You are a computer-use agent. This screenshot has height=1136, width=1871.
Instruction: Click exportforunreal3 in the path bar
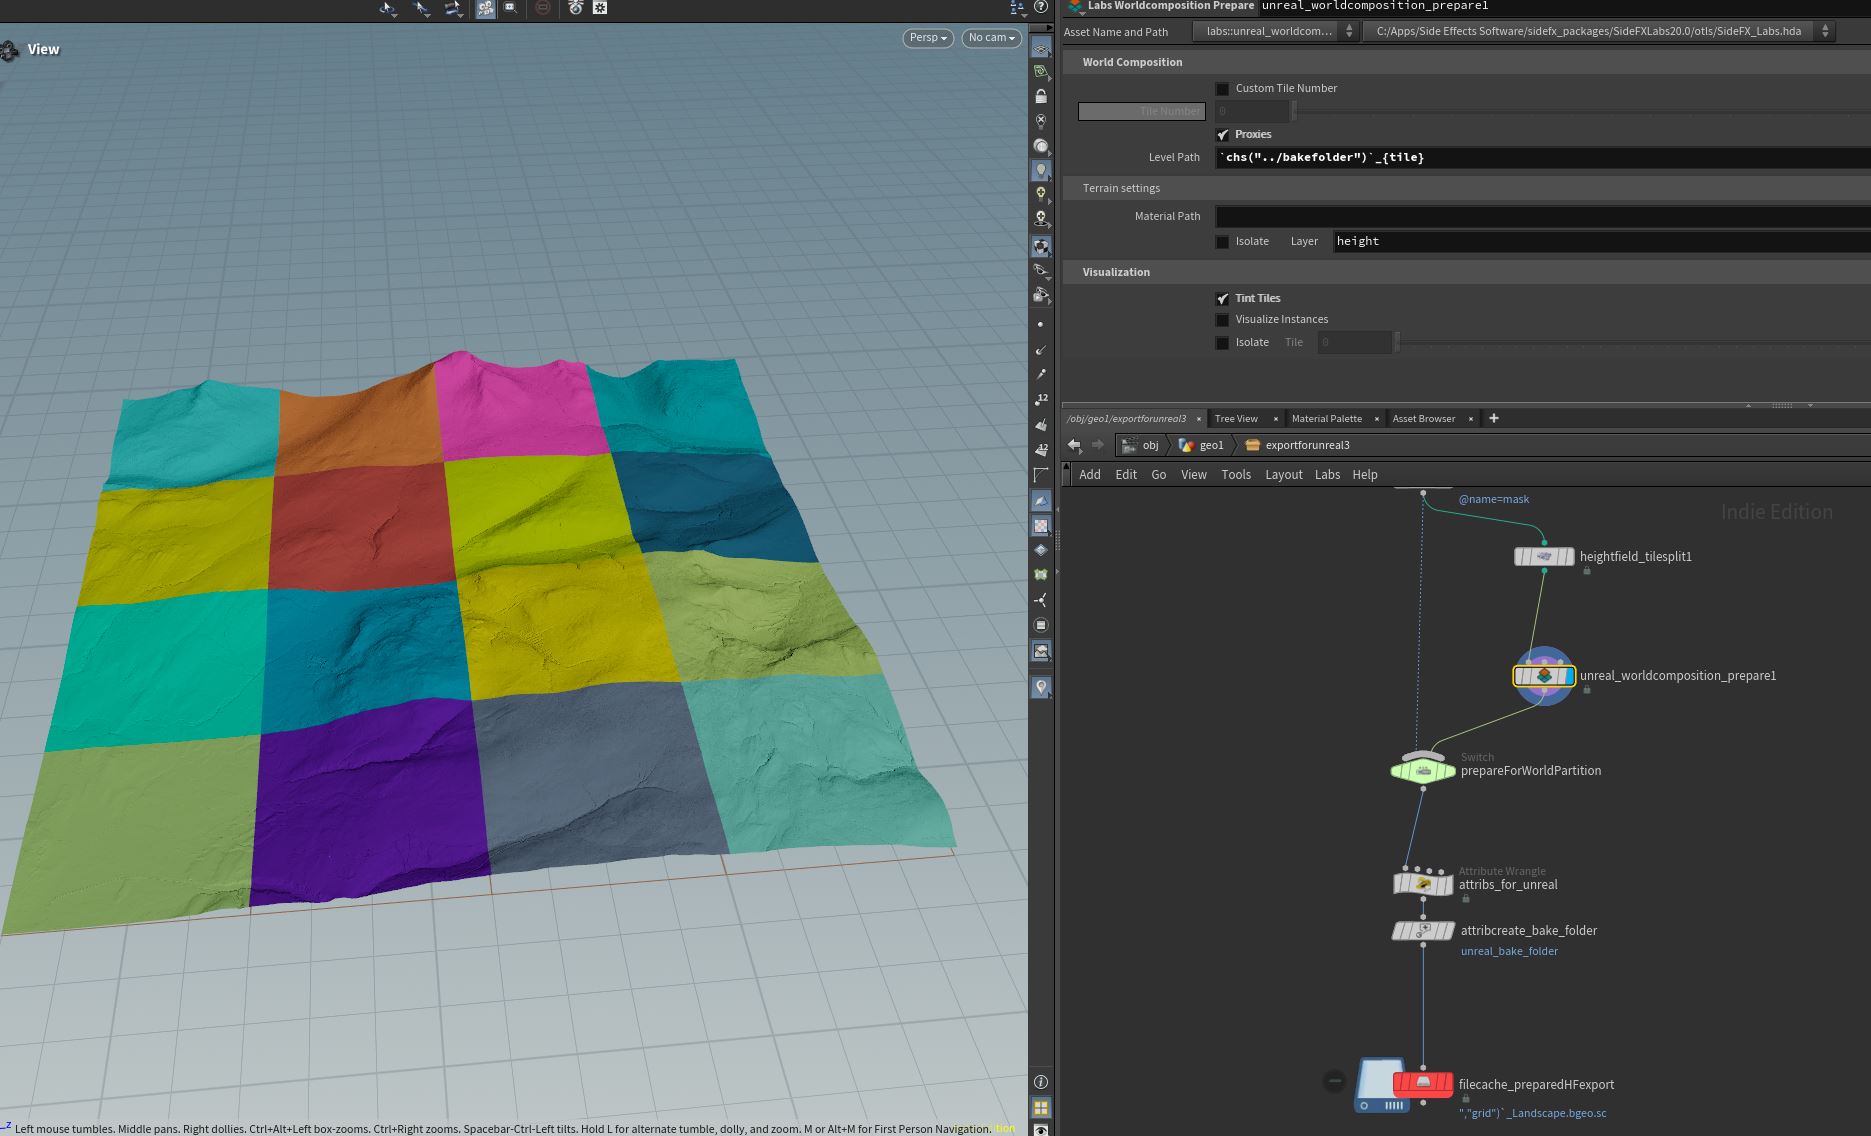click(x=1298, y=445)
